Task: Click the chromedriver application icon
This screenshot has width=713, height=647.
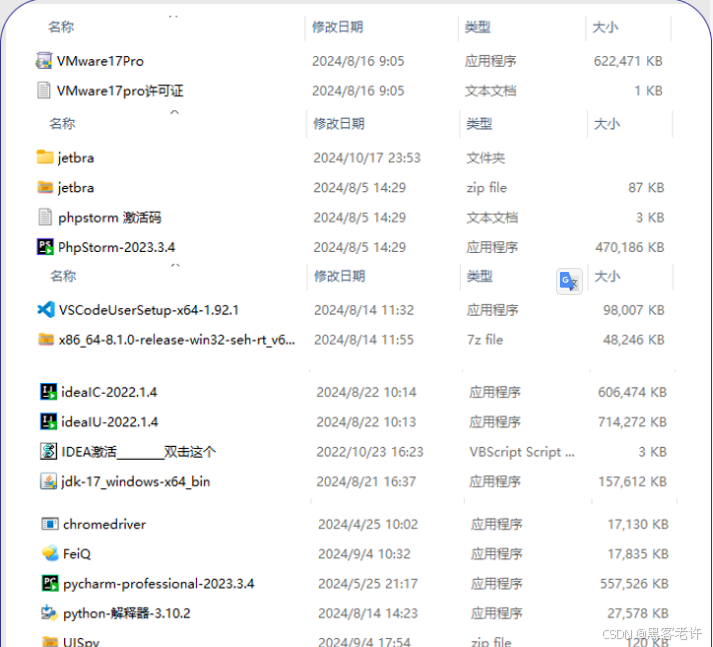Action: pyautogui.click(x=50, y=524)
